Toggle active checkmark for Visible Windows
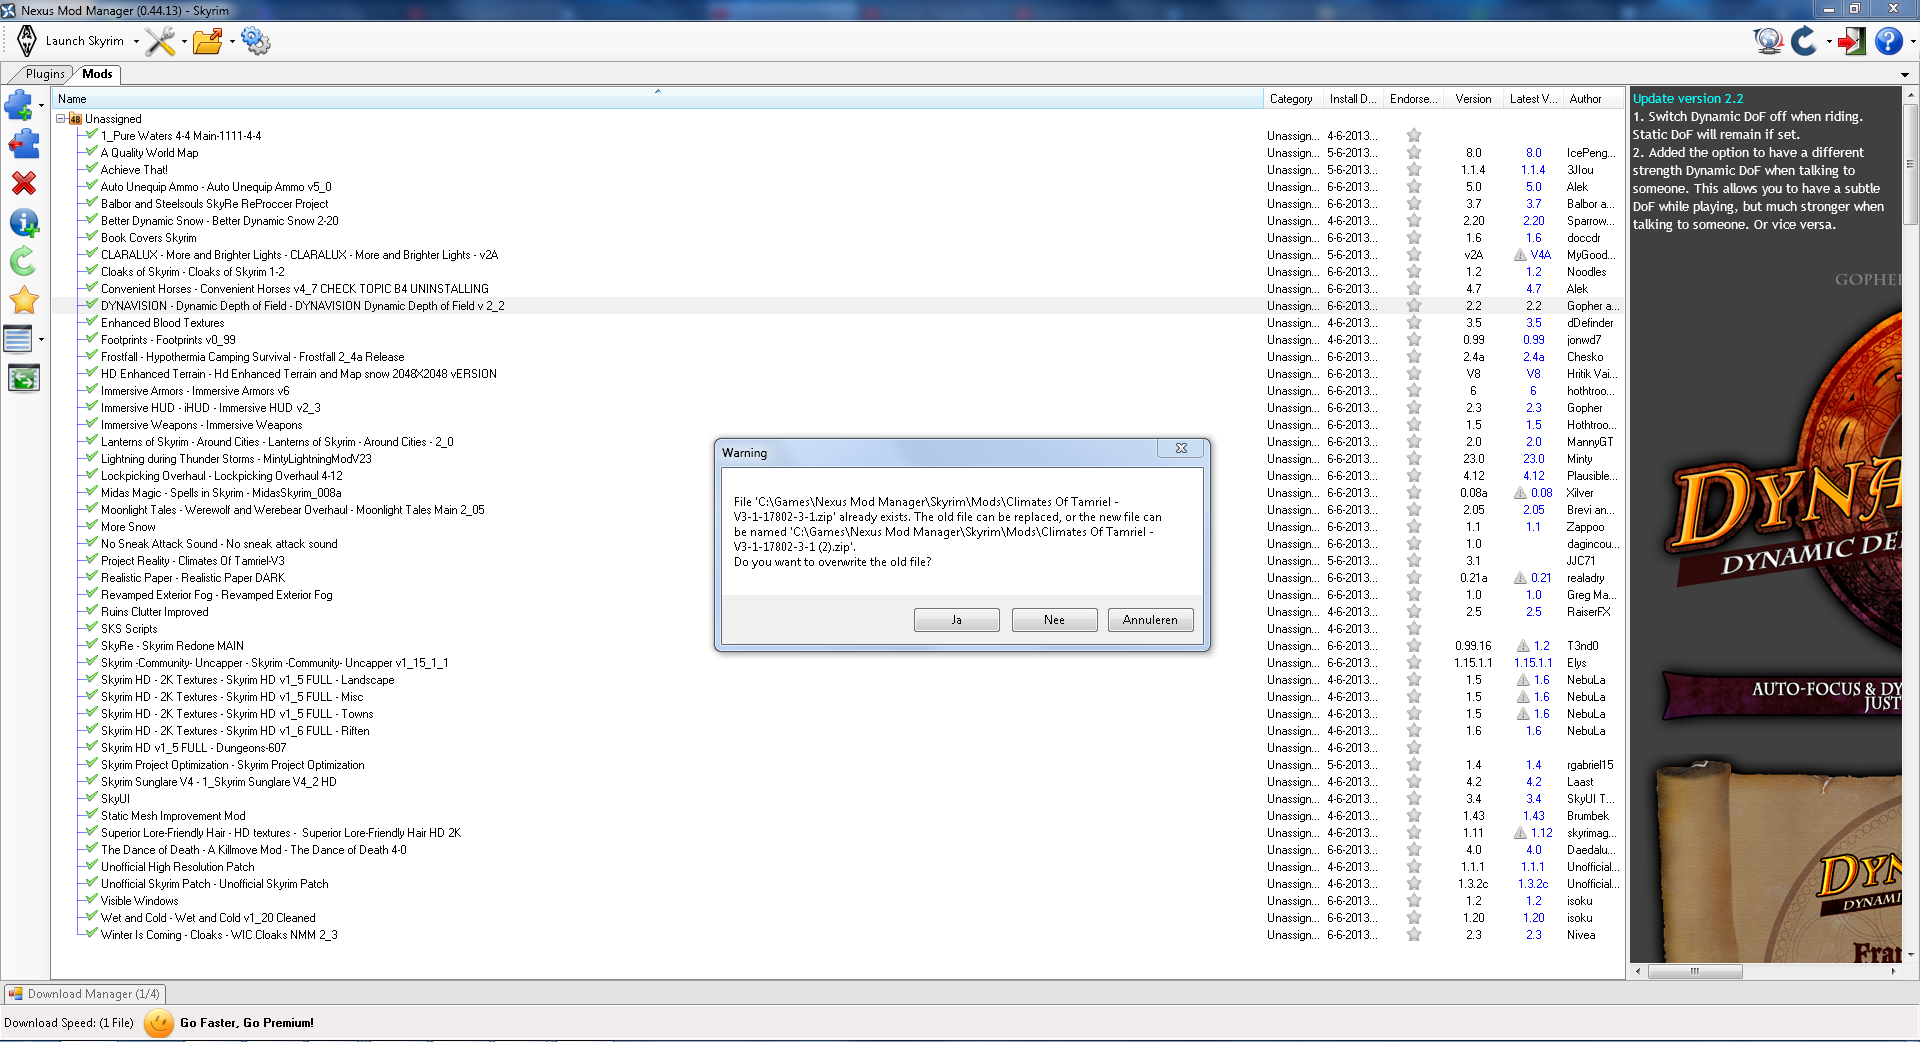The image size is (1920, 1042). coord(92,900)
